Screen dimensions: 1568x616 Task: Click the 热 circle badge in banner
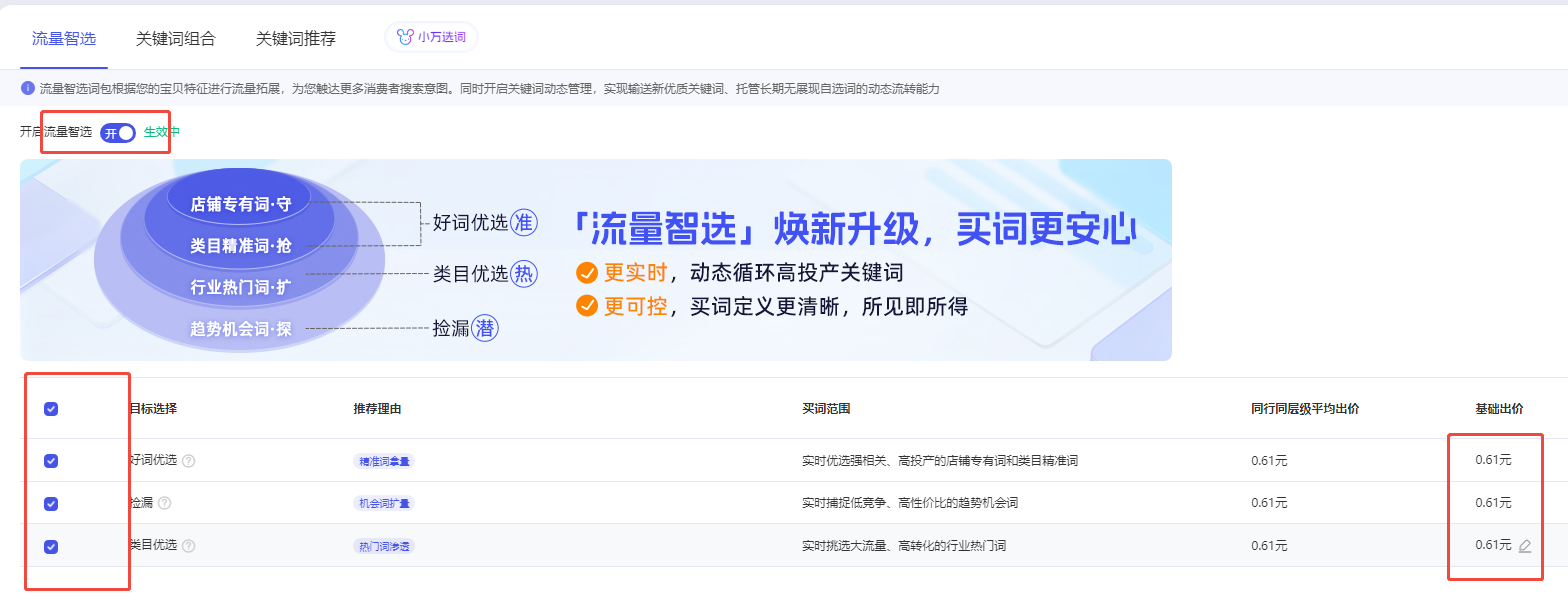point(524,274)
